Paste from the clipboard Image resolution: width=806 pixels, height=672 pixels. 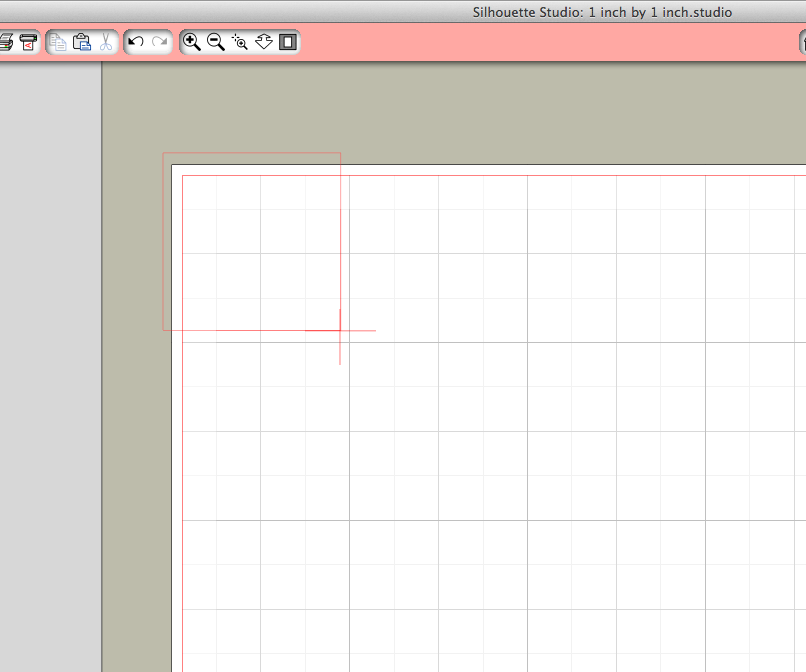(x=81, y=42)
